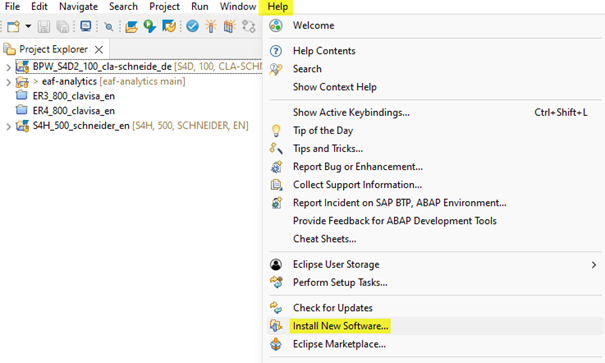Screen dimensions: 605x363
Task: Click the Run ABAP Development Object icon
Action: click(x=150, y=26)
